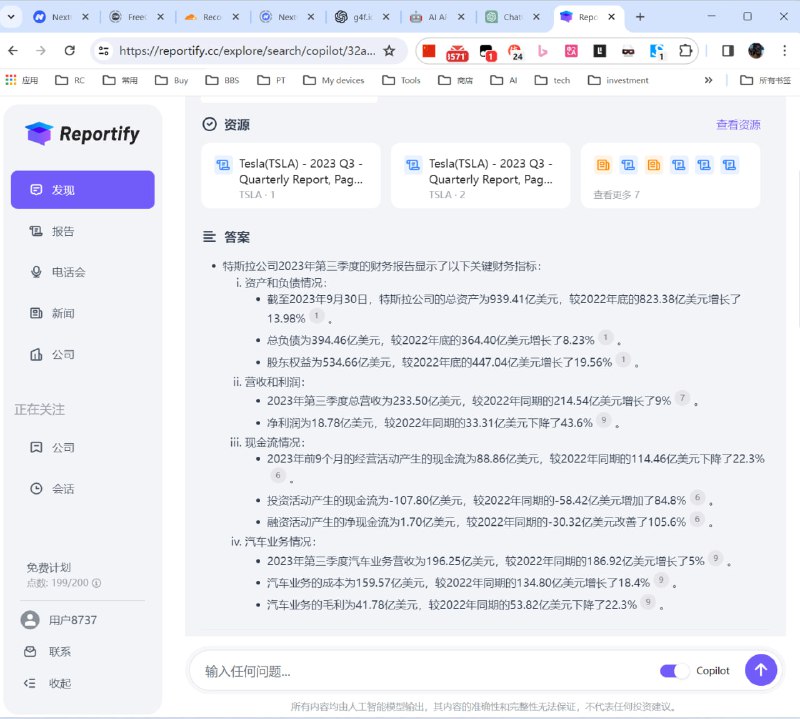Open the 会话 item under 正在关注

[x=55, y=488]
